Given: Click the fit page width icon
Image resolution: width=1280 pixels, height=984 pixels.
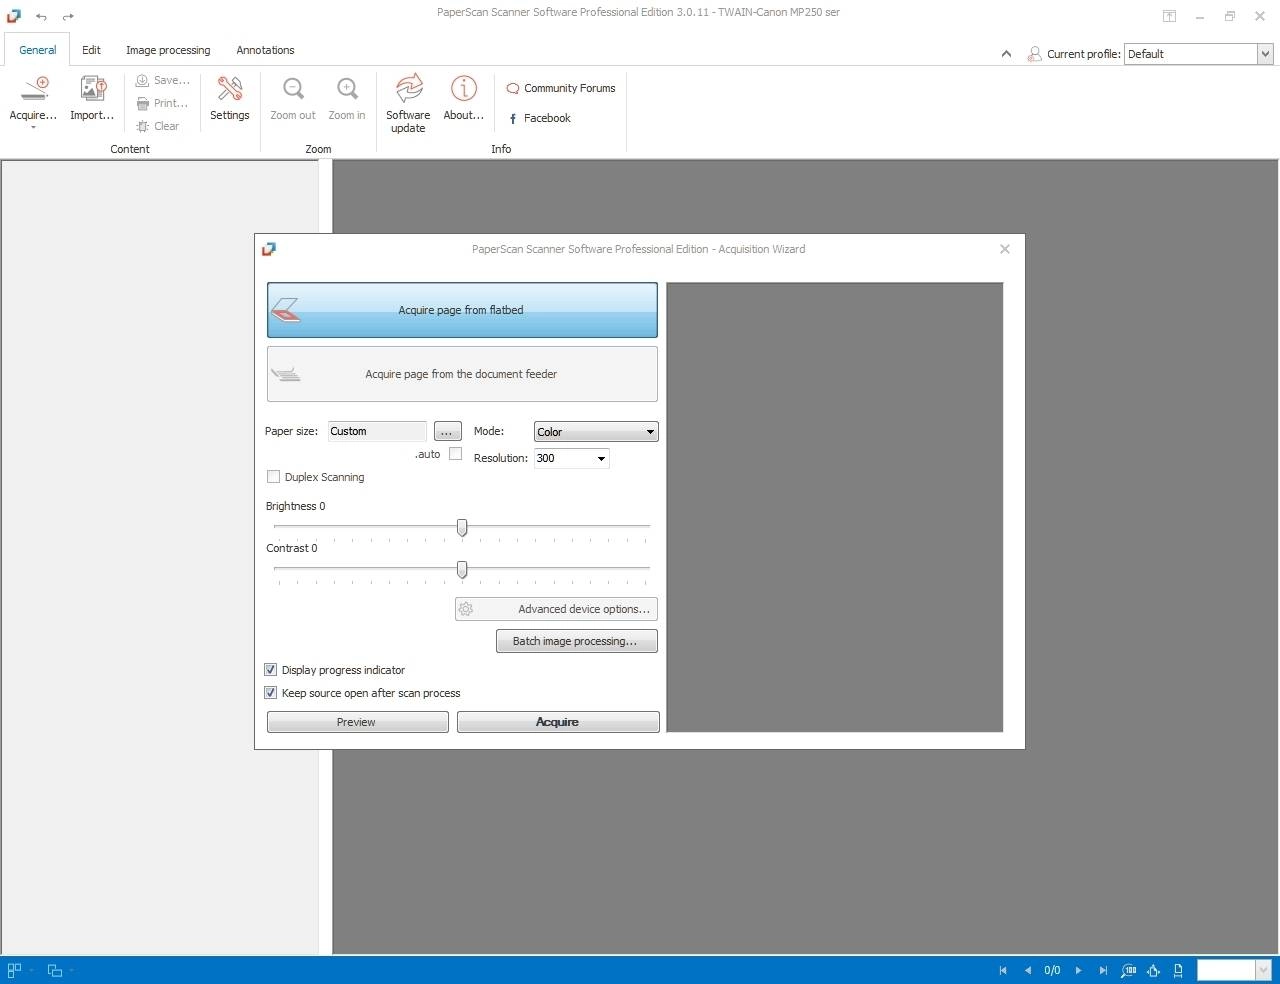Looking at the screenshot, I should [x=1179, y=970].
